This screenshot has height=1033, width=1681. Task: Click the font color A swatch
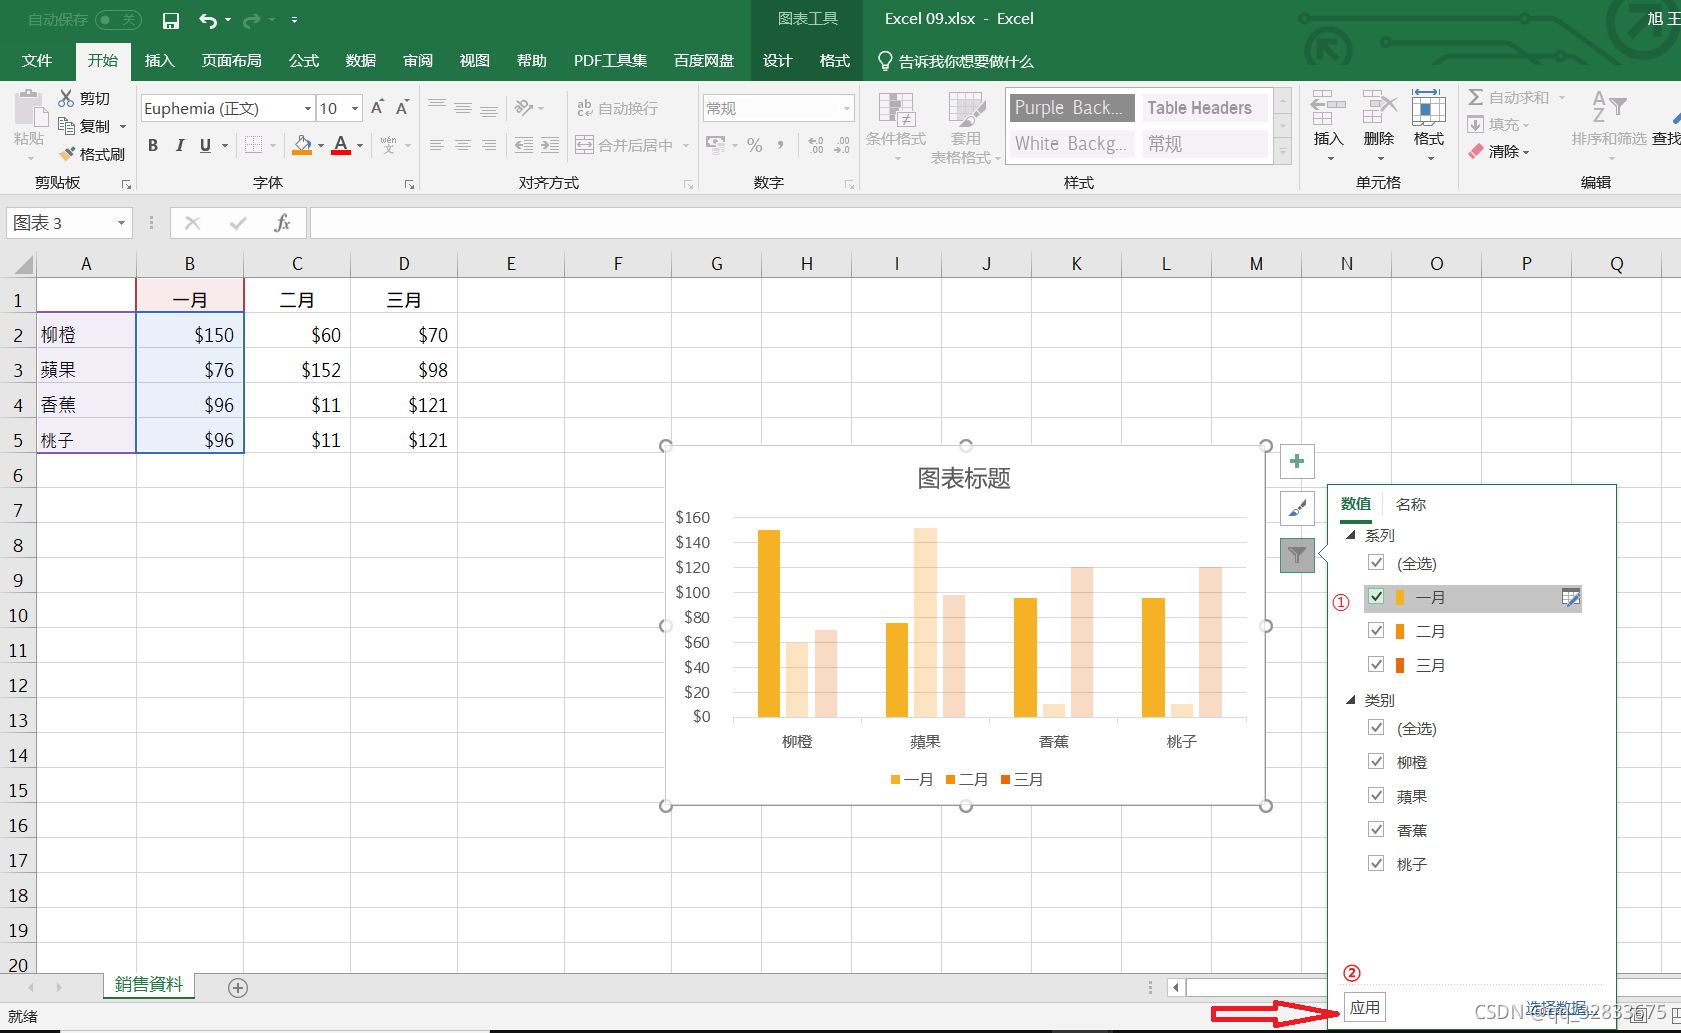[341, 146]
